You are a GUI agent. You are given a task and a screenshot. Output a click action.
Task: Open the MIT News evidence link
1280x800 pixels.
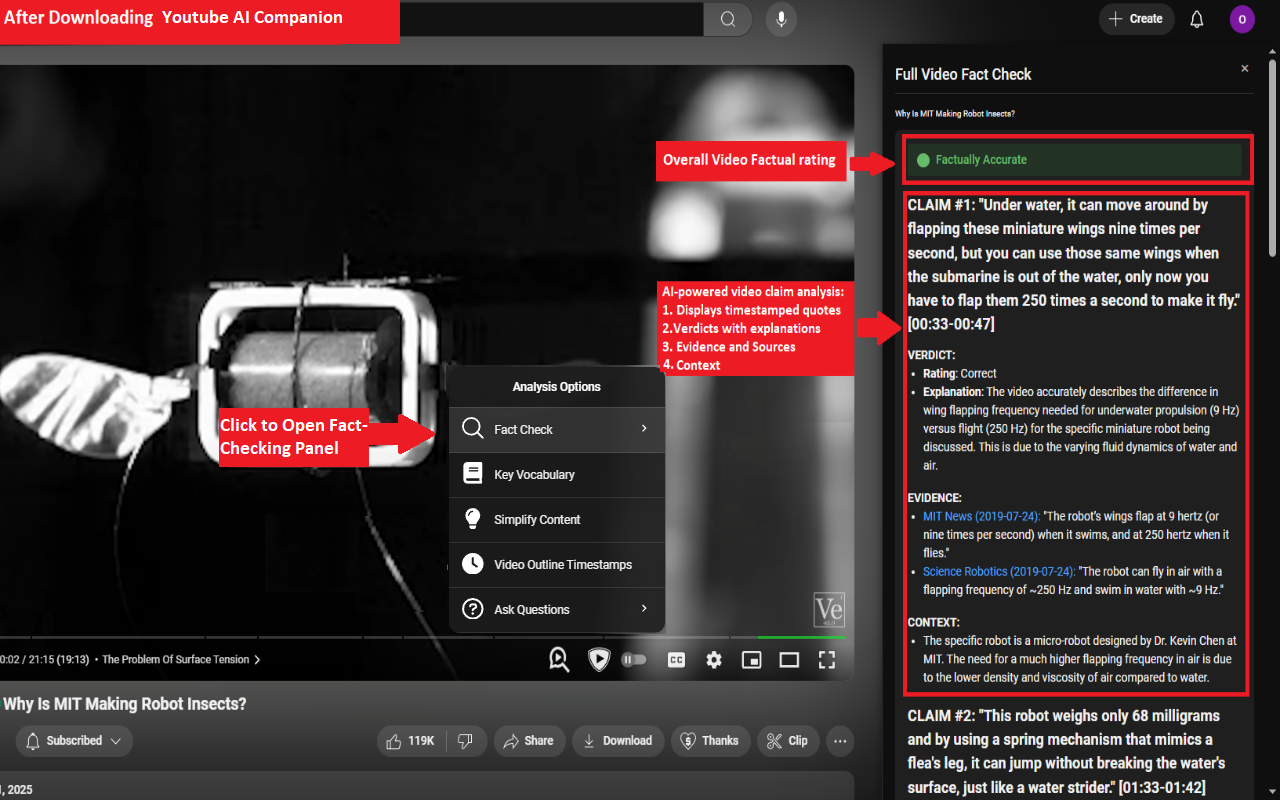click(981, 517)
